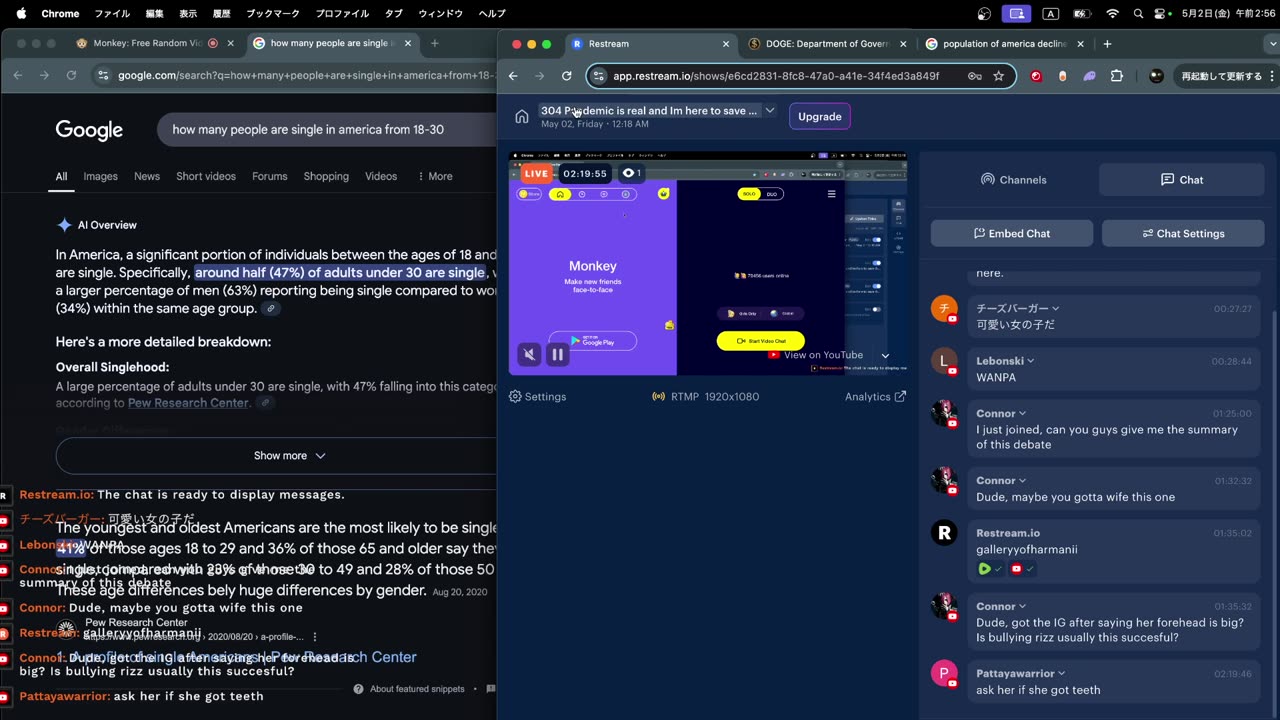This screenshot has height=720, width=1280.
Task: Click the LIVE status badge
Action: (x=536, y=173)
